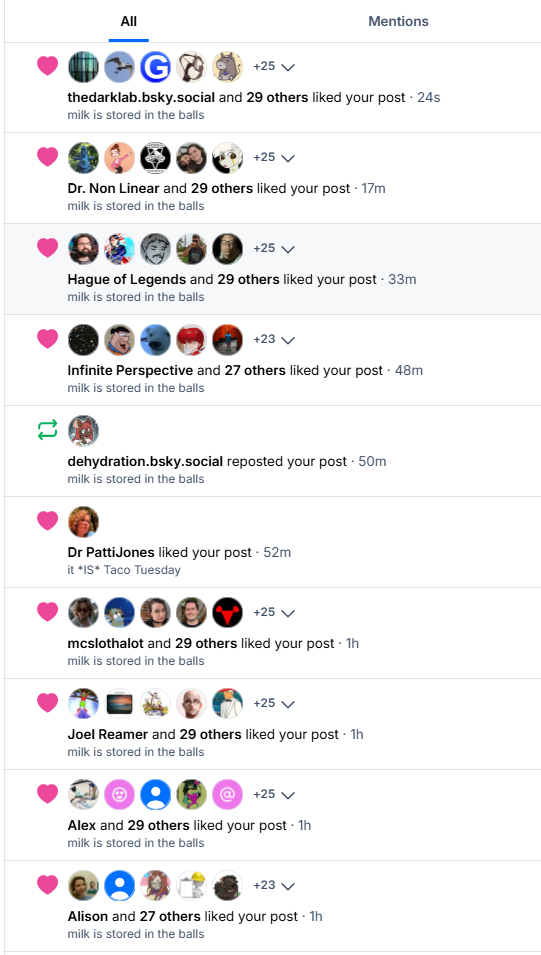Image resolution: width=541 pixels, height=955 pixels.
Task: Click Dr PattiJones avatar thumbnail
Action: tap(83, 521)
